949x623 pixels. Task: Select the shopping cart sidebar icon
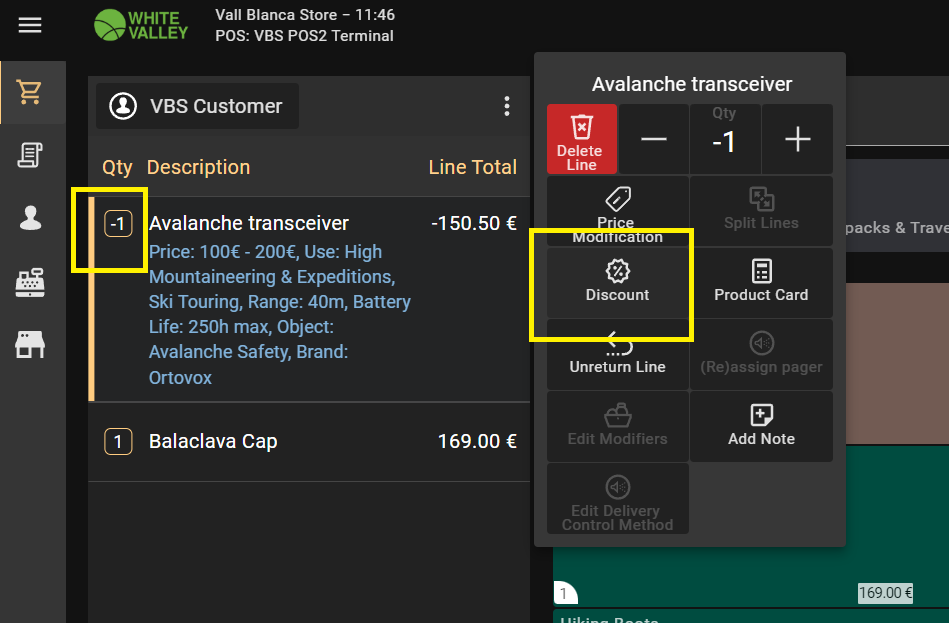point(30,93)
